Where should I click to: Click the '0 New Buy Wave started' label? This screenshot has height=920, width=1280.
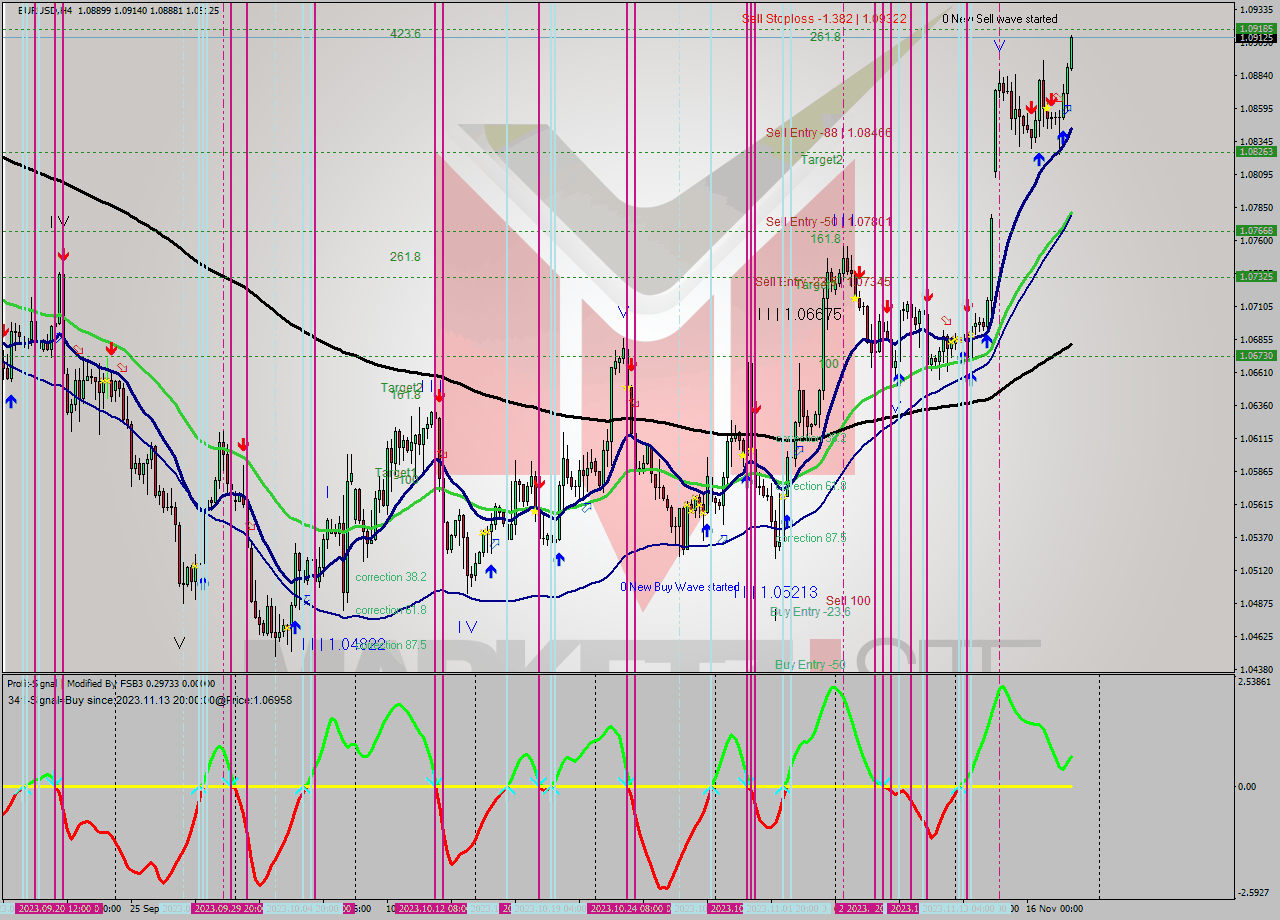tap(680, 587)
